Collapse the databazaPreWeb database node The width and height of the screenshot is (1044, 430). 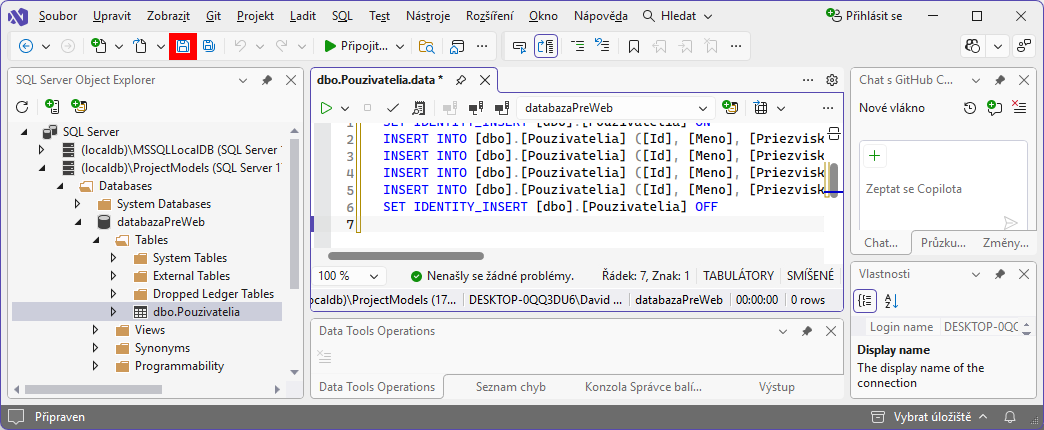(77, 222)
